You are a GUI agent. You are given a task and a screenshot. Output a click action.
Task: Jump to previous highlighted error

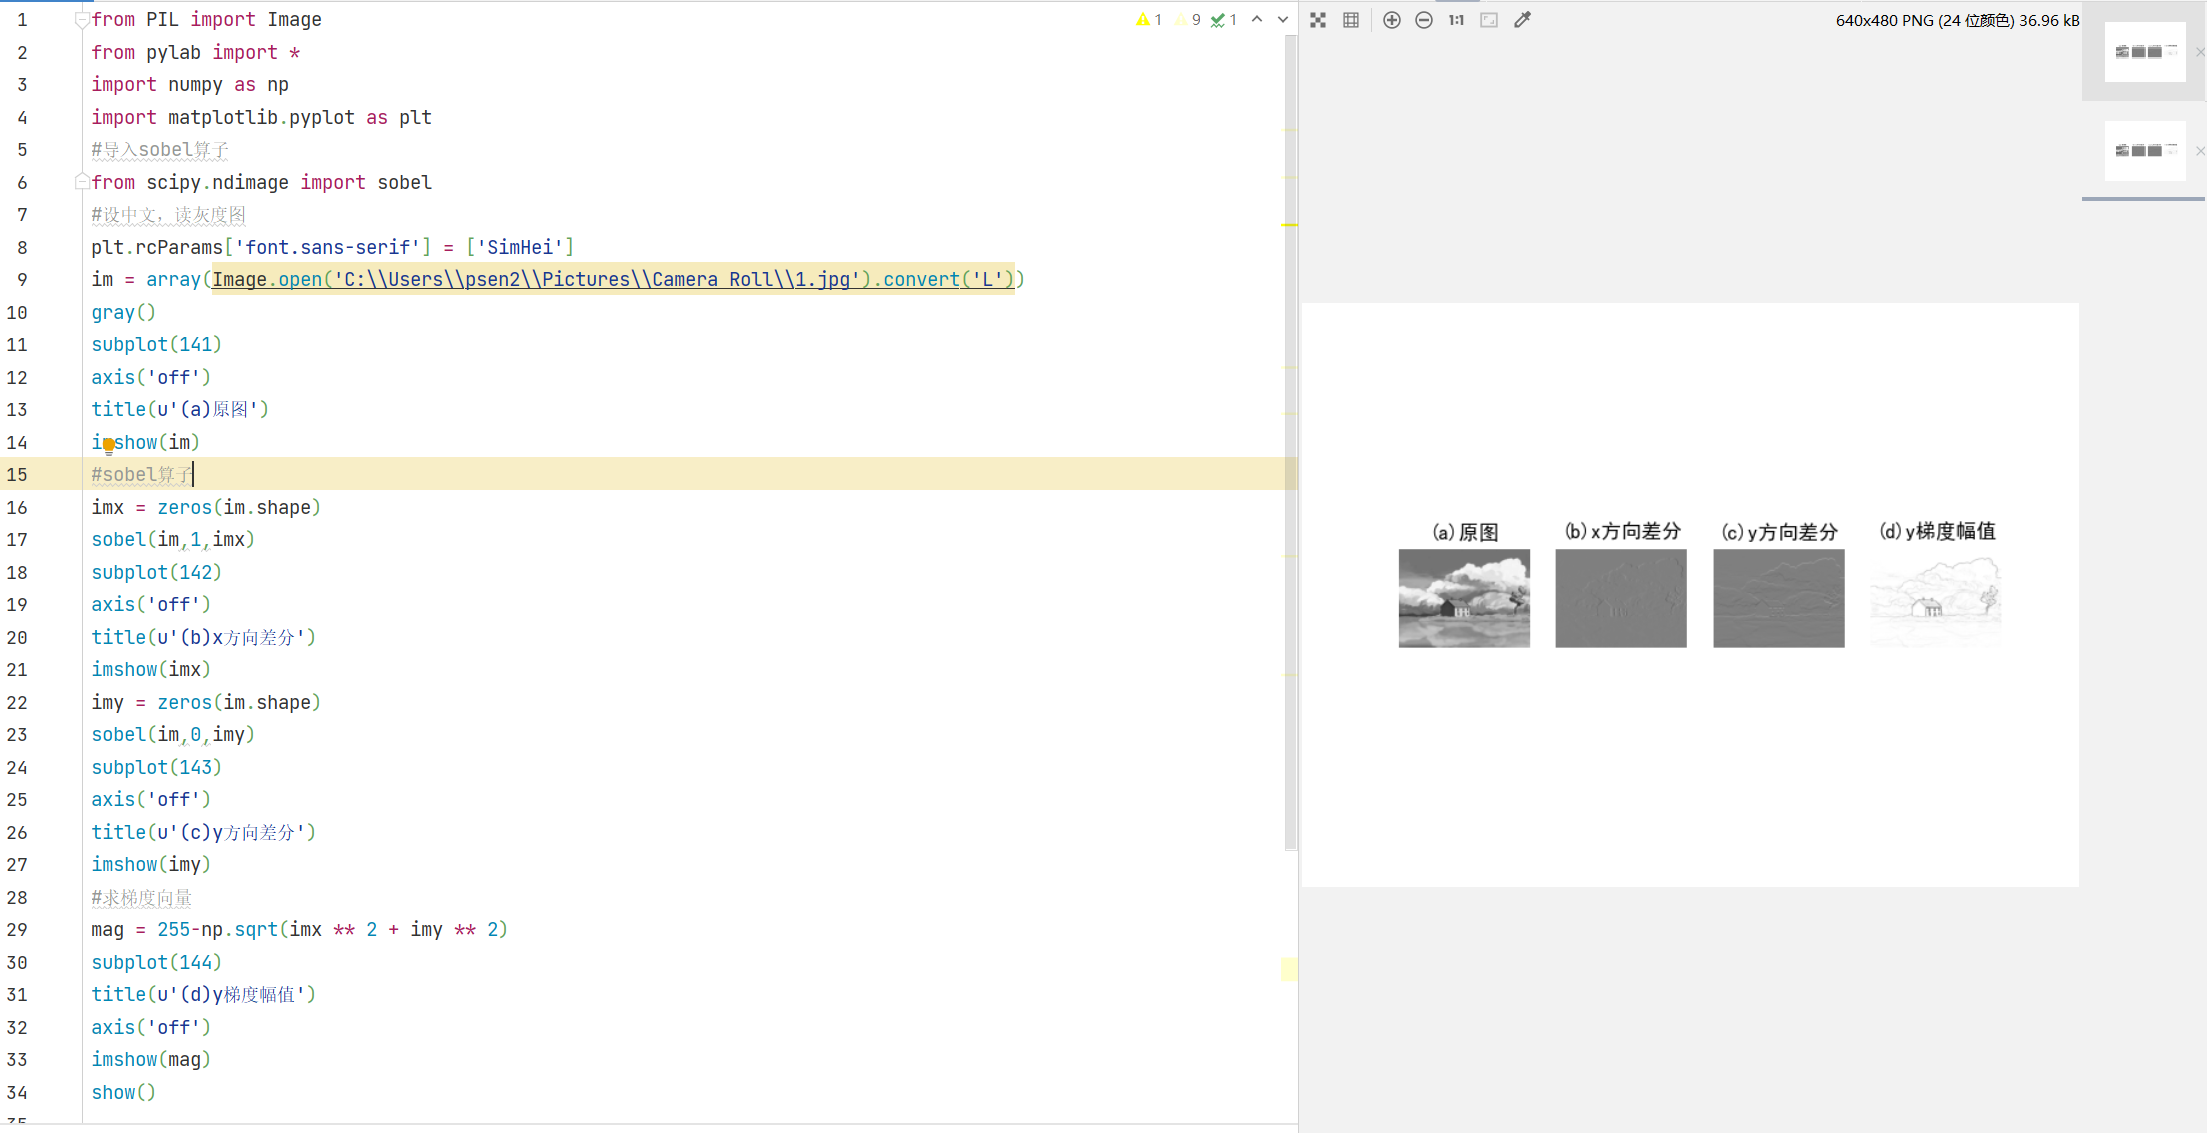[1257, 20]
